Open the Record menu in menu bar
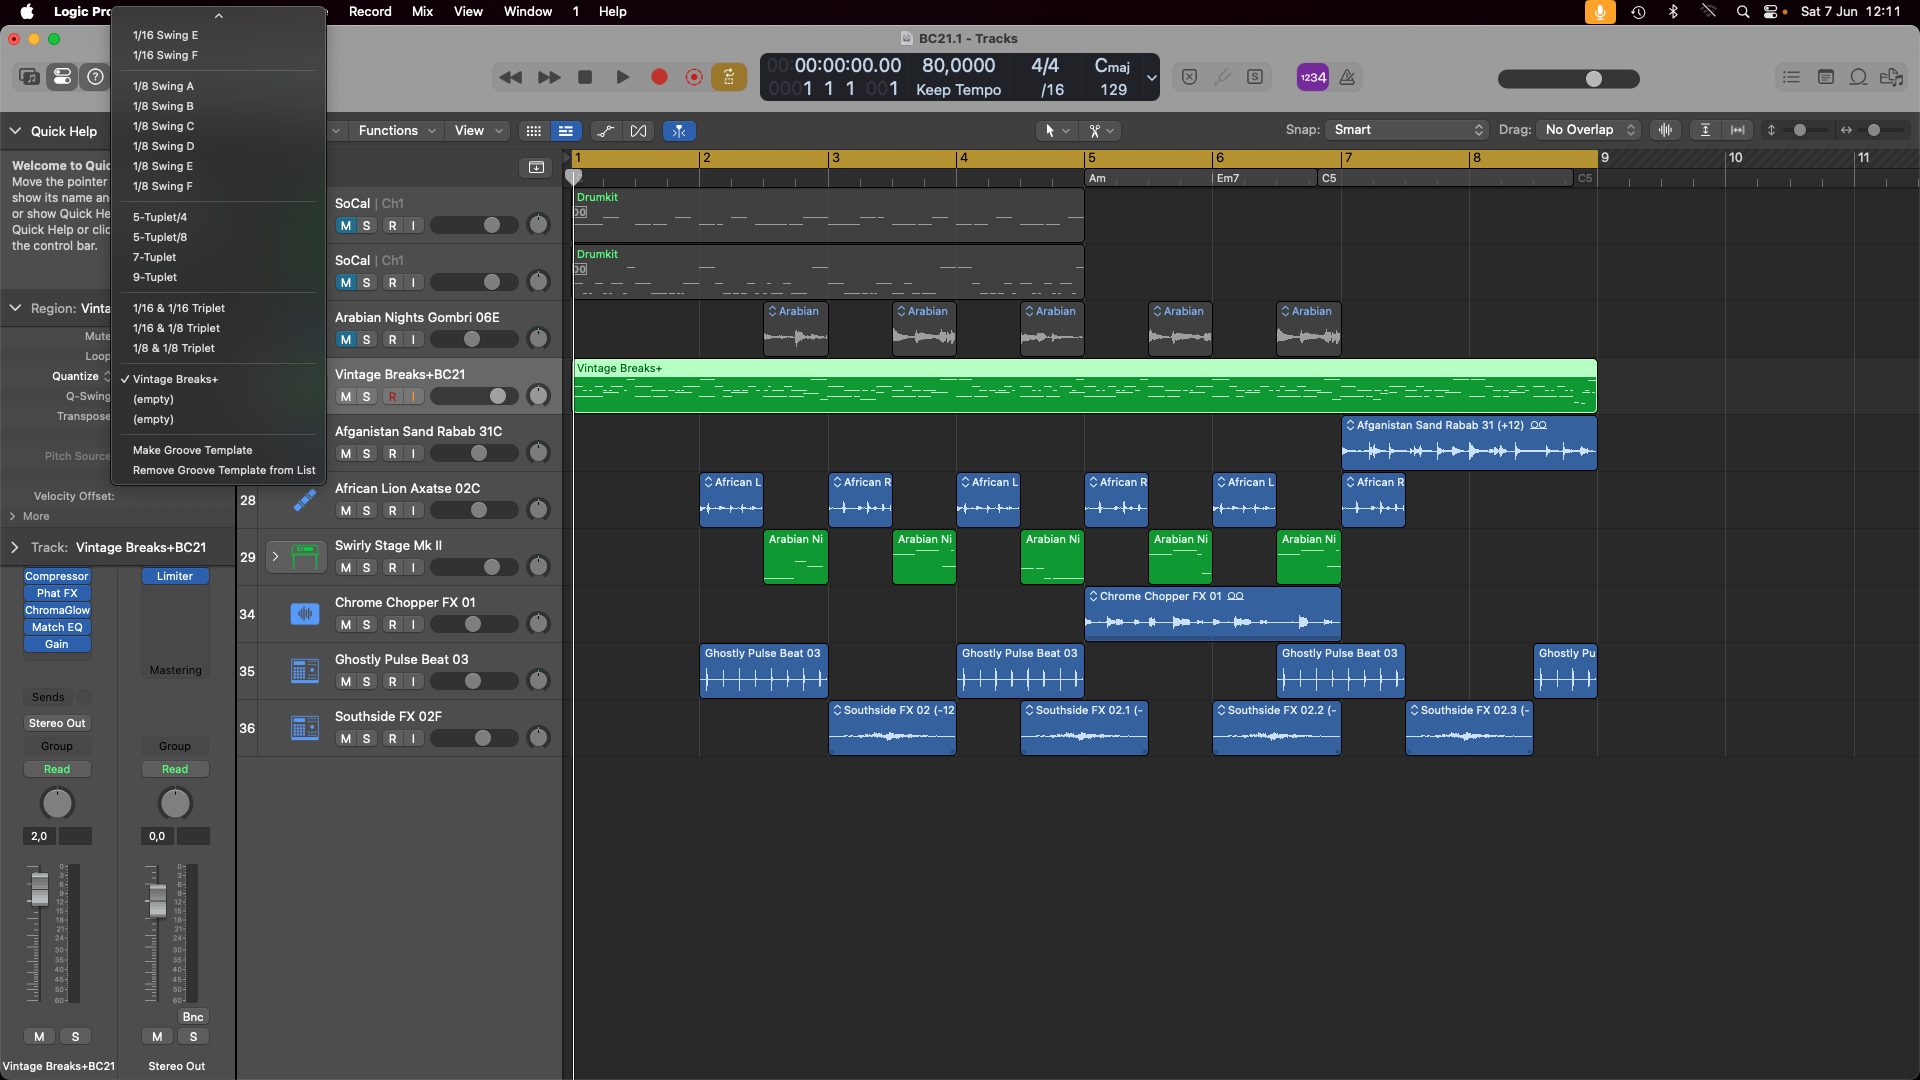 tap(370, 11)
